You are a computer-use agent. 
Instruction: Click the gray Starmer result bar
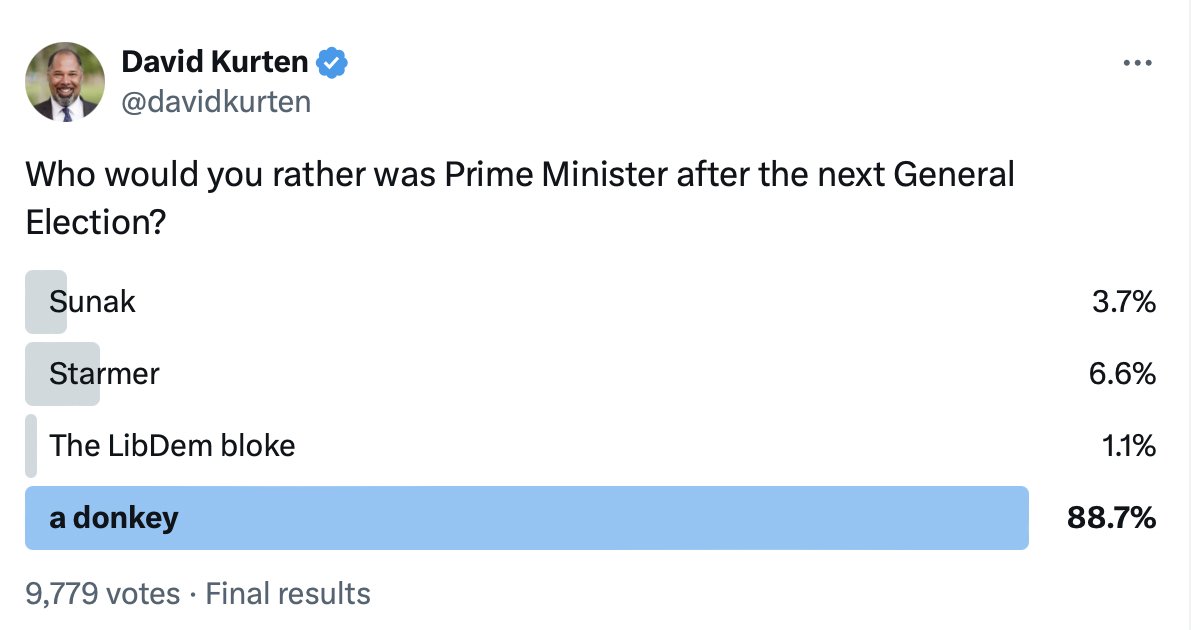click(62, 374)
